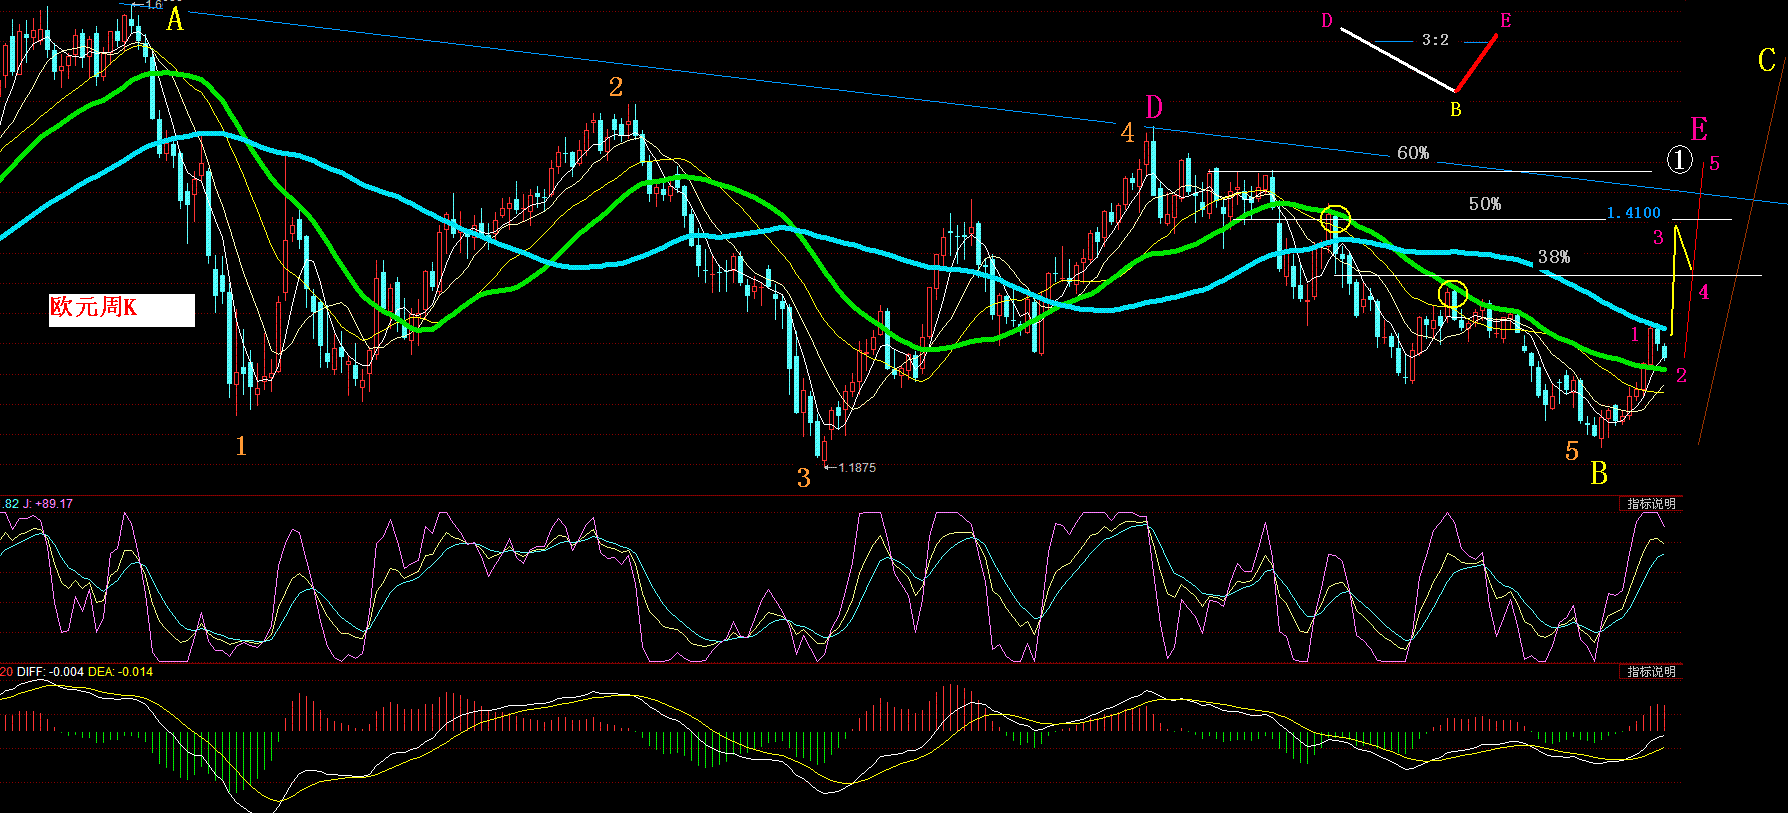1788x813 pixels.
Task: Select orange wave label 3 beside 1.1875
Action: click(x=804, y=478)
